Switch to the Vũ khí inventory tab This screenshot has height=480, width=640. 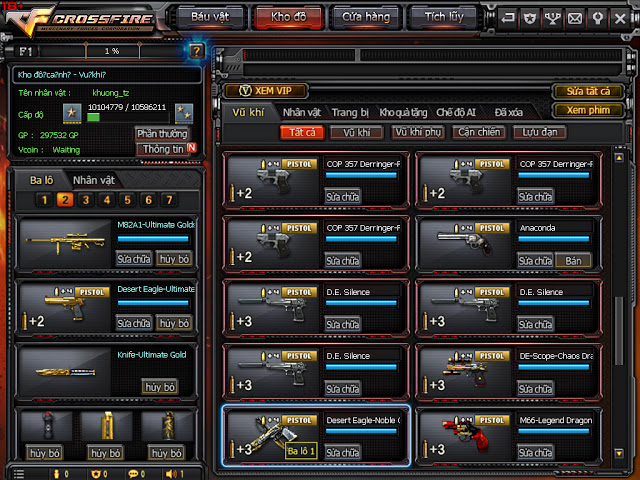pyautogui.click(x=248, y=112)
